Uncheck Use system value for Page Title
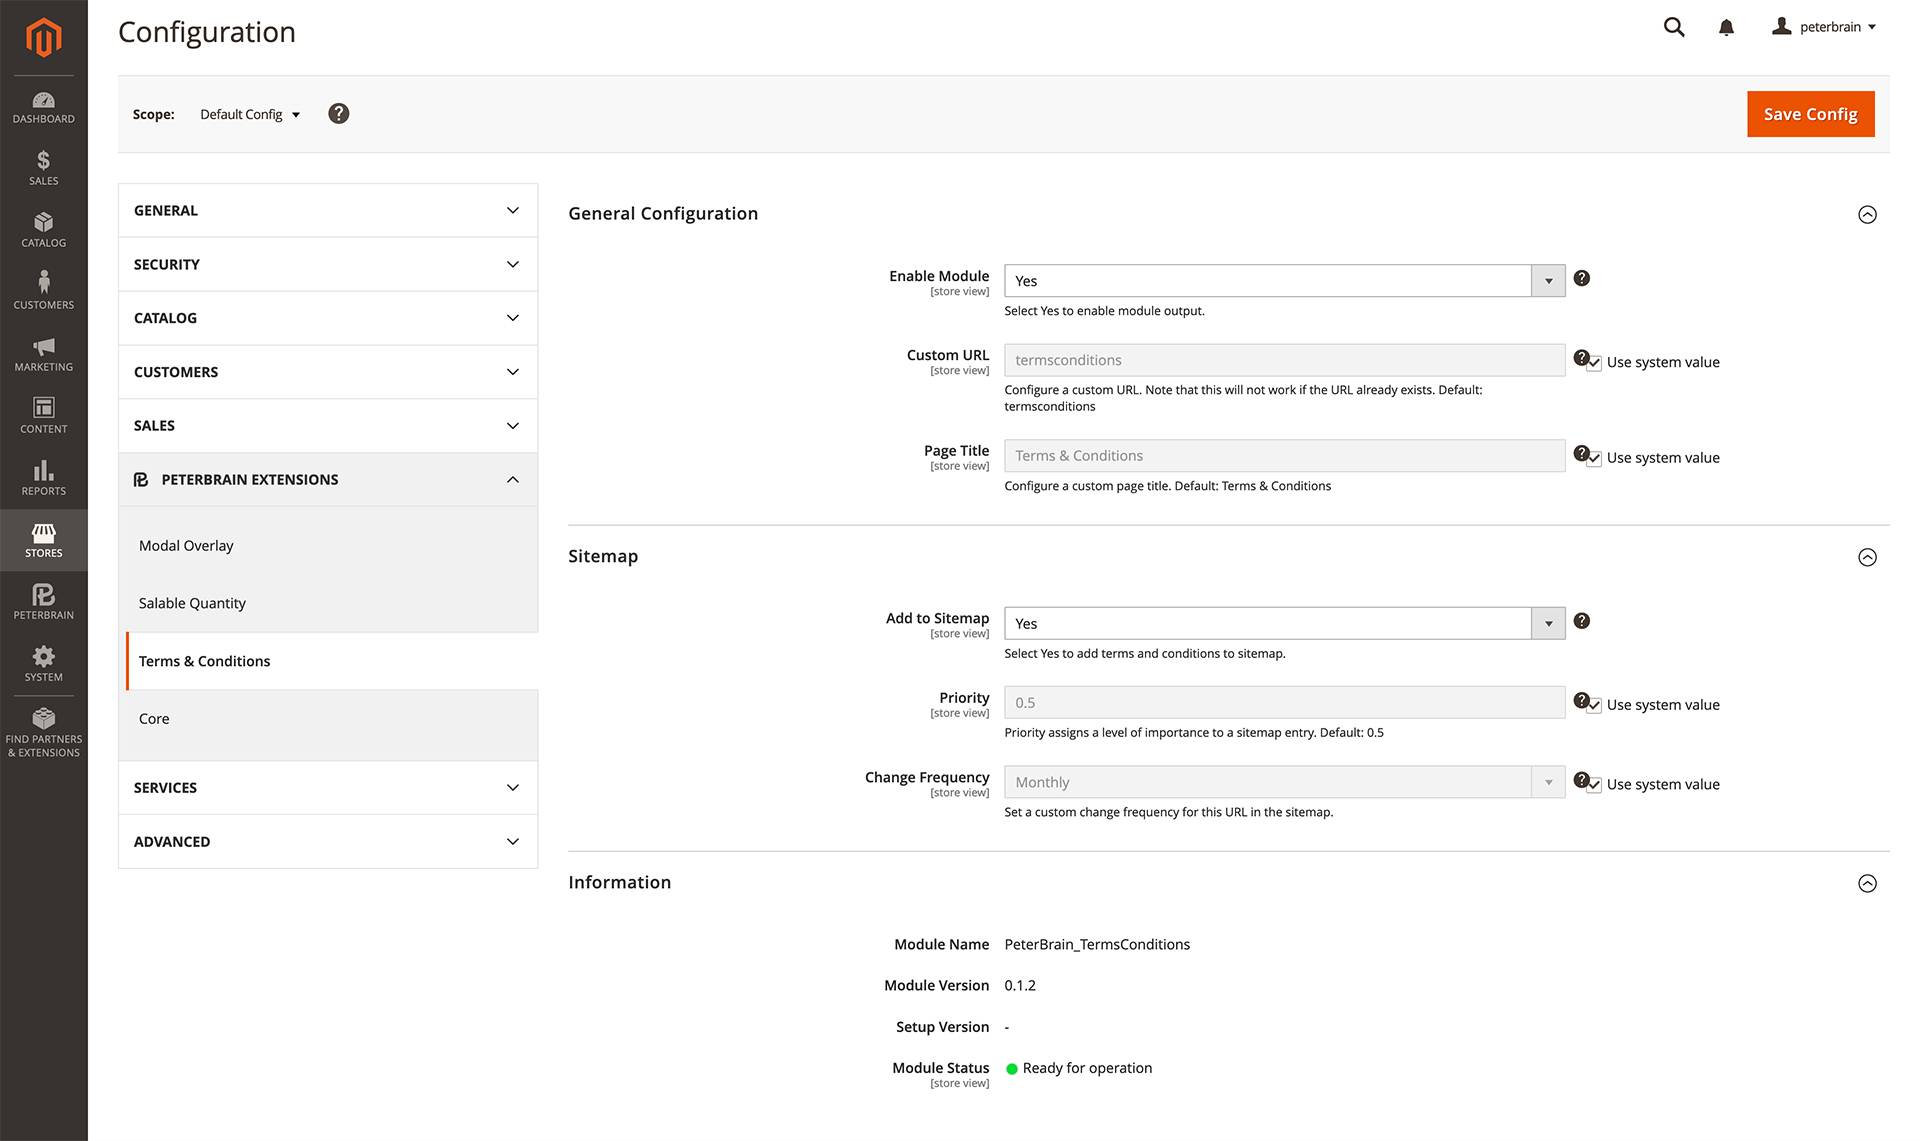Screen dimensions: 1920x1141 1594,458
